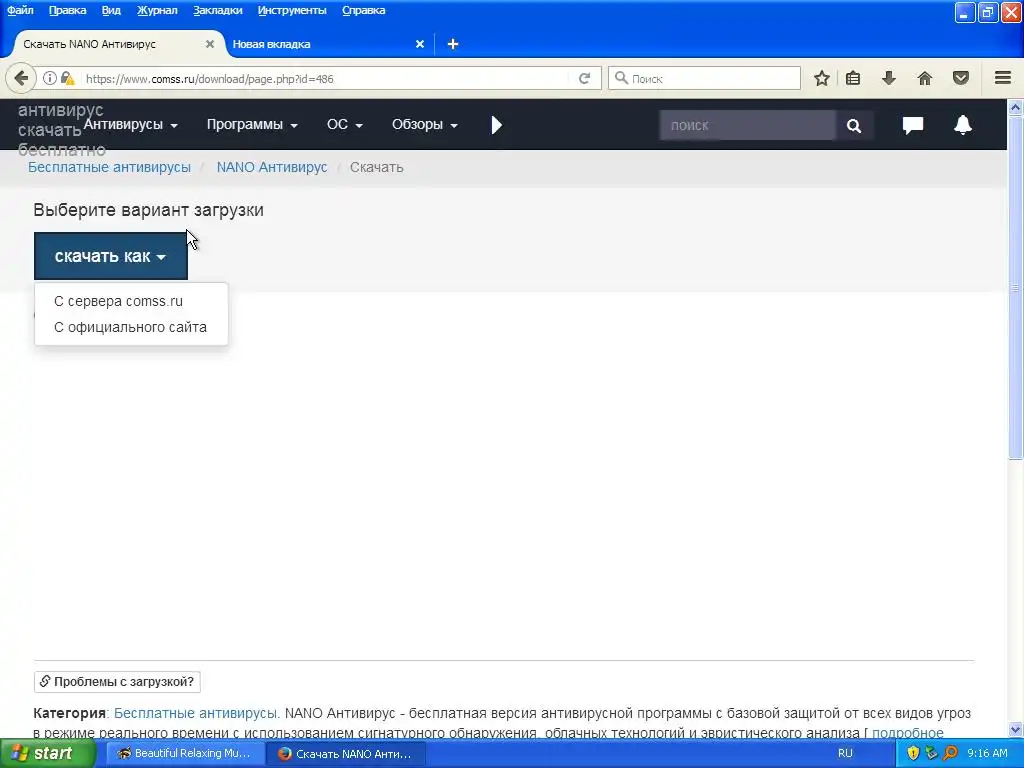The image size is (1024, 768).
Task: Focus the site поиск search field
Action: click(x=747, y=125)
